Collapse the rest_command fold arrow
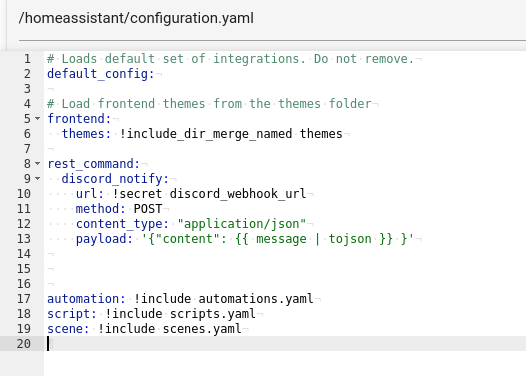526x376 pixels. tap(38, 164)
